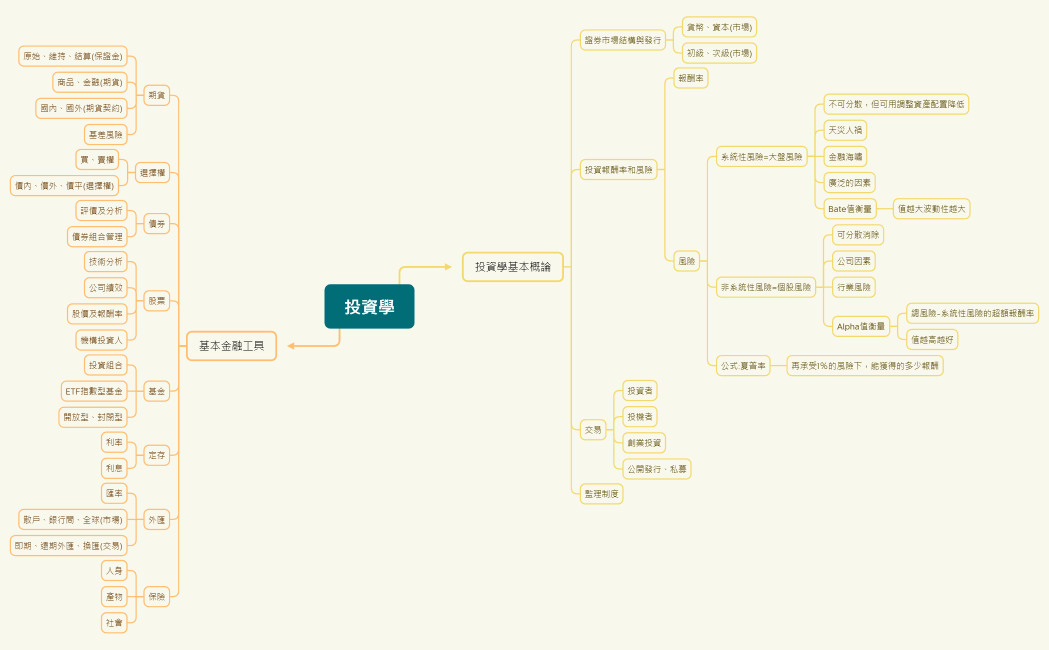
Task: Click the 期貨 topic node
Action: click(x=157, y=96)
